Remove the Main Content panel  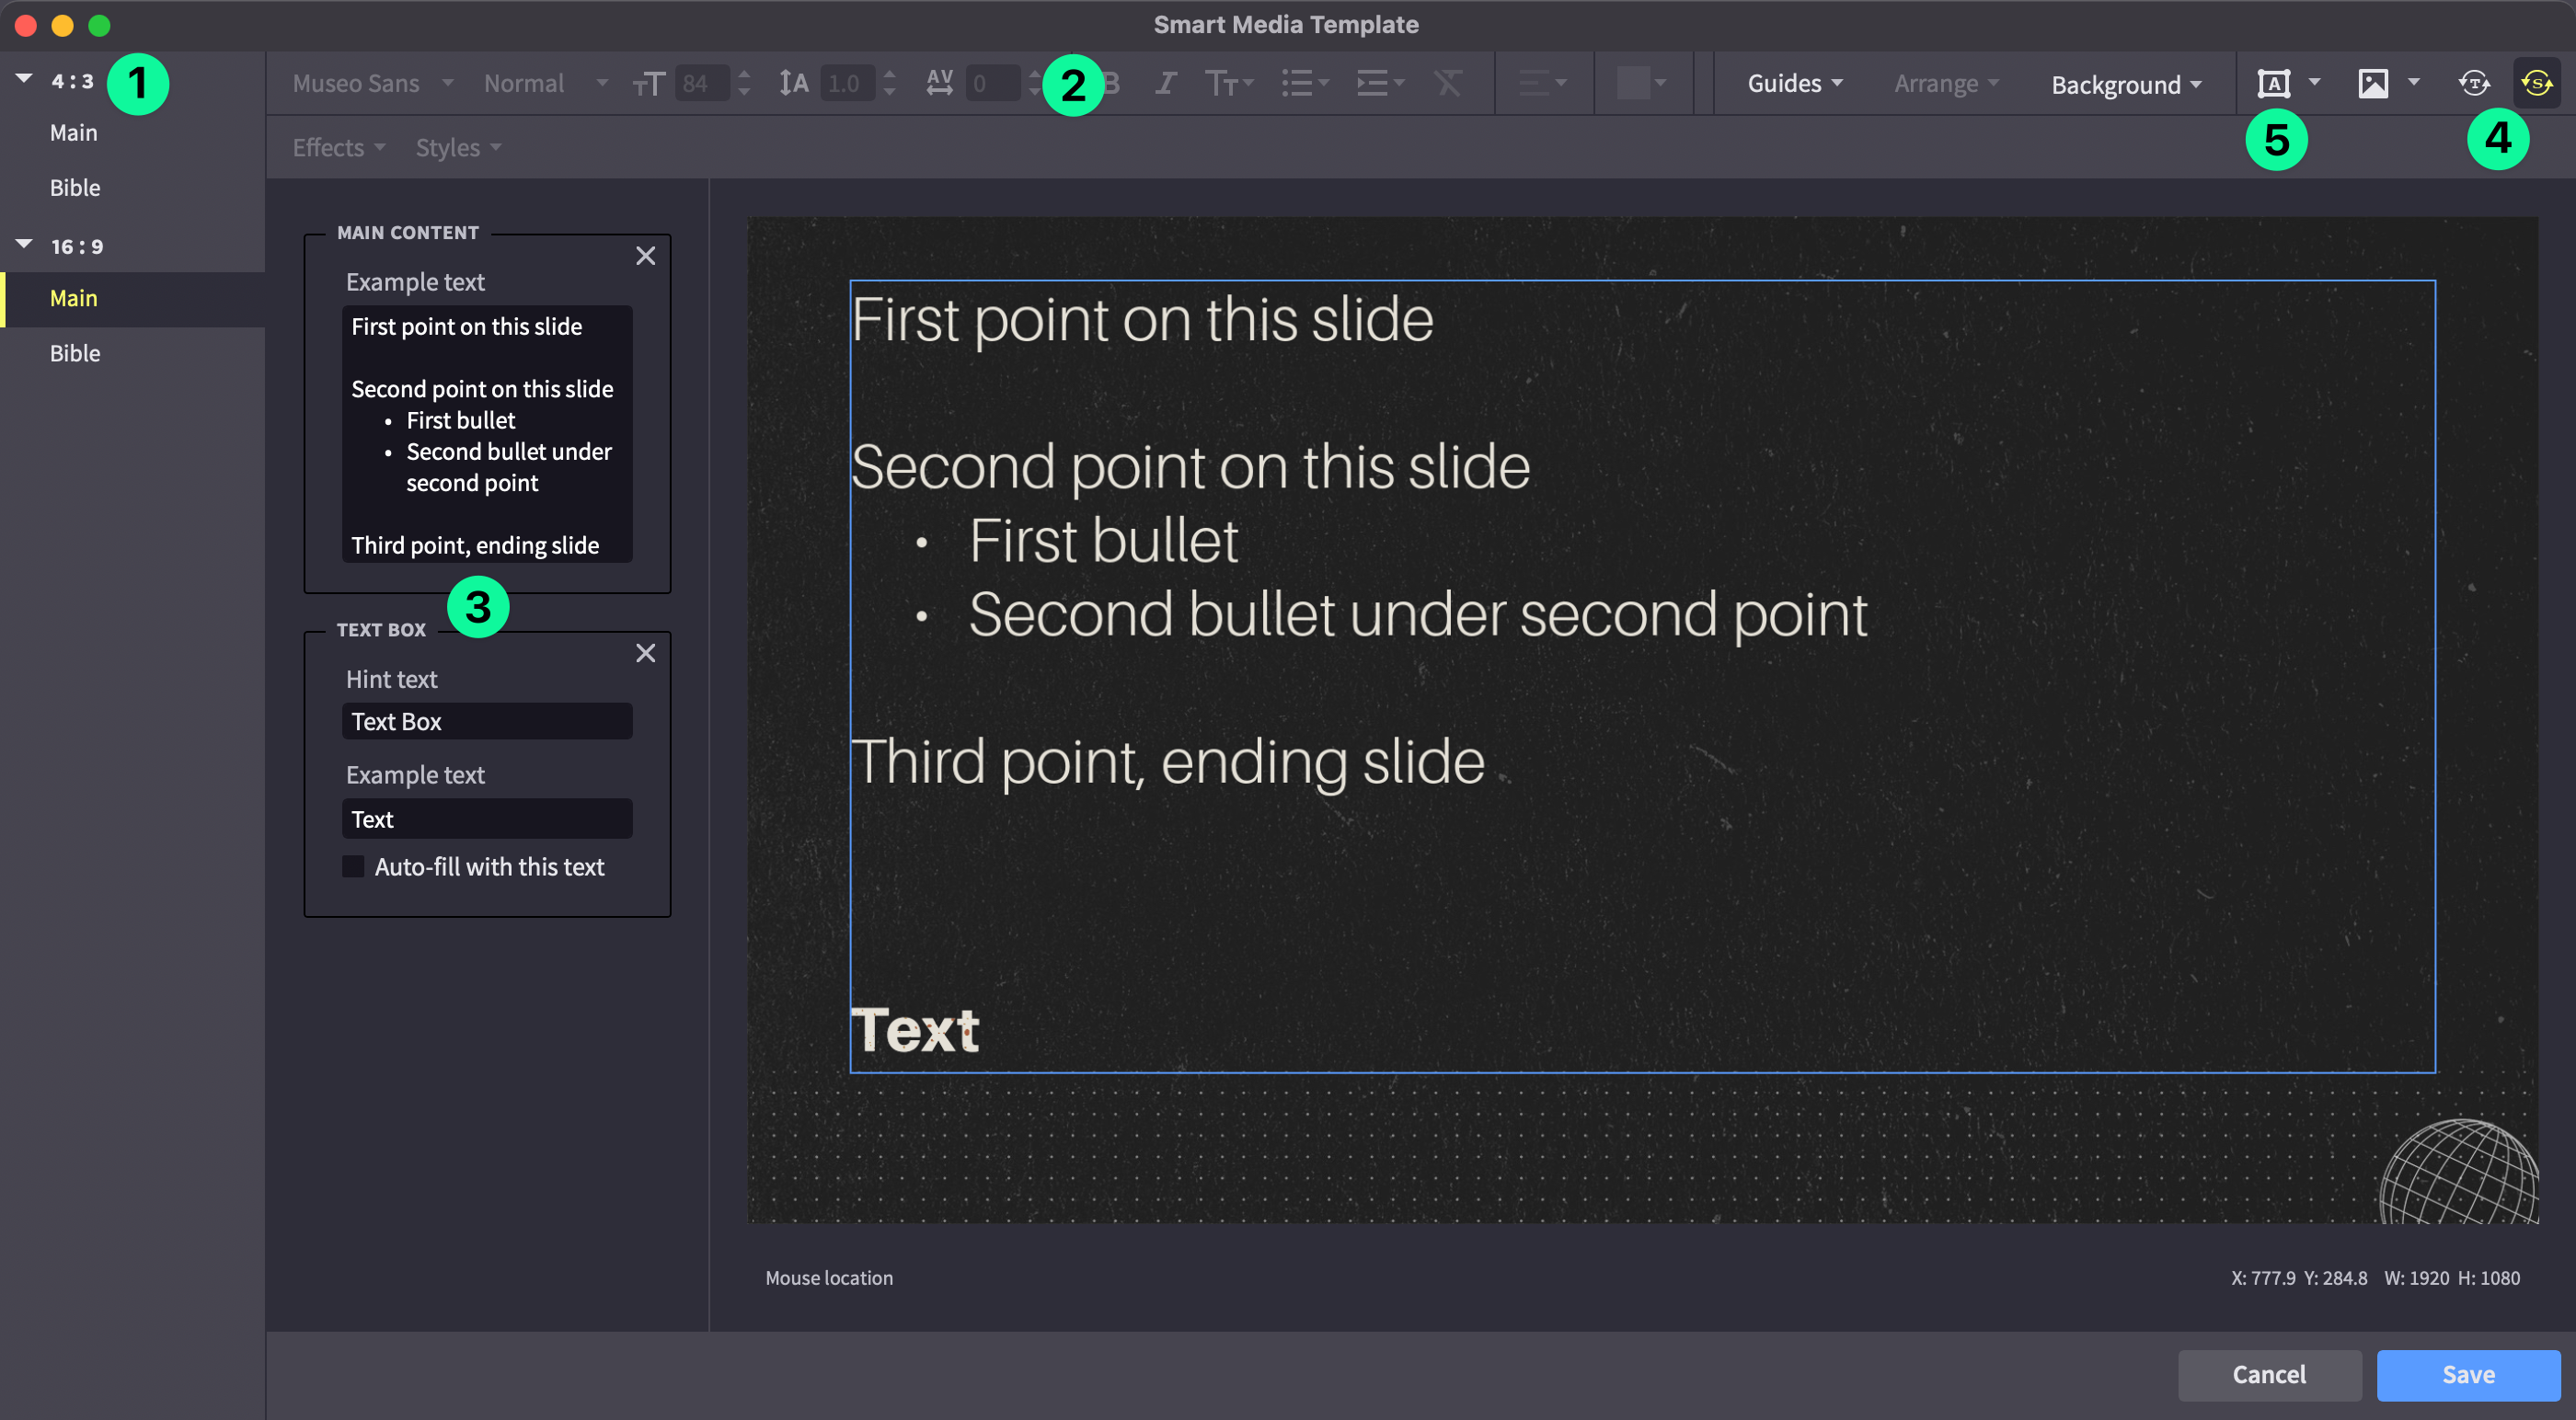click(646, 256)
